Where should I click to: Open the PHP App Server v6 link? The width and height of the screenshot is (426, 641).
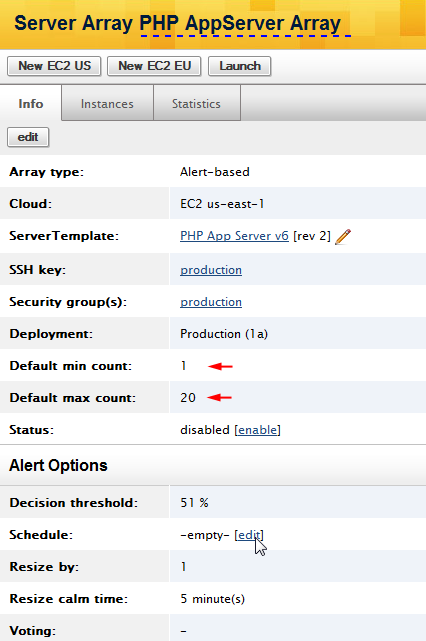(234, 236)
